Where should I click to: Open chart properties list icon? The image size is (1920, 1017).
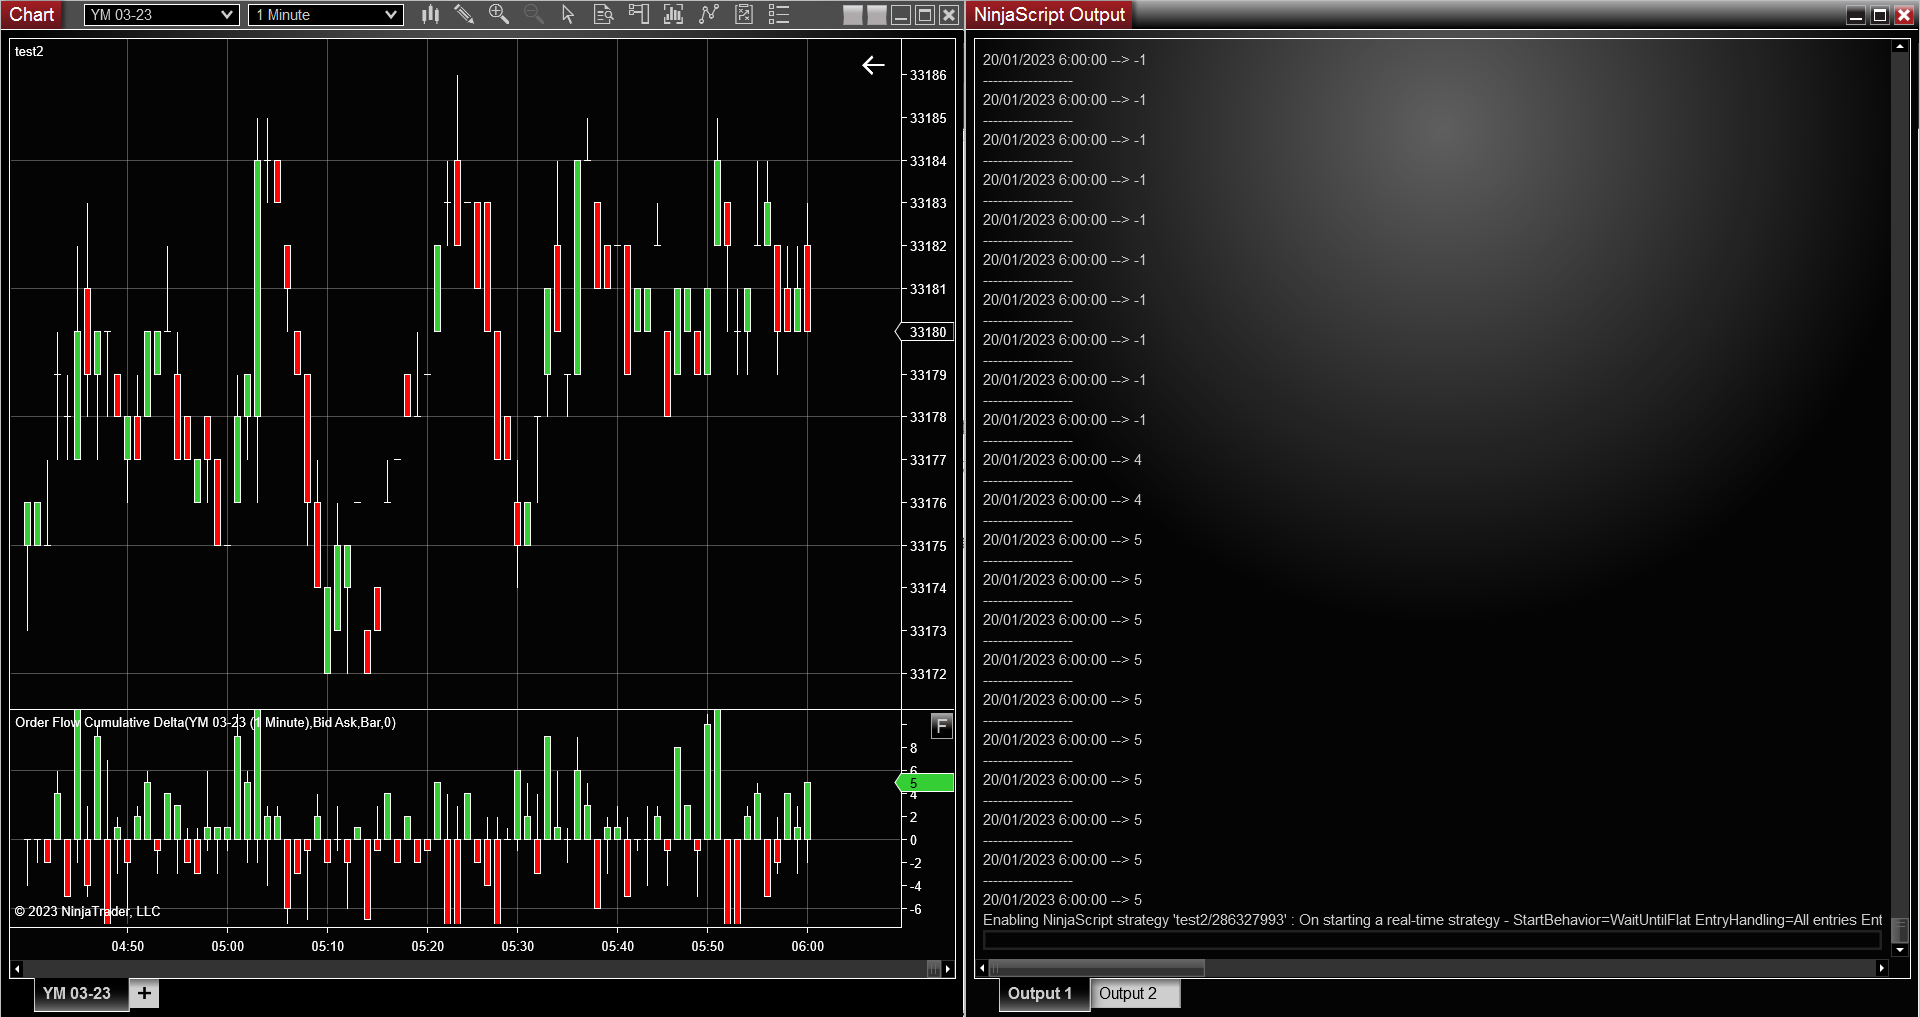(779, 14)
